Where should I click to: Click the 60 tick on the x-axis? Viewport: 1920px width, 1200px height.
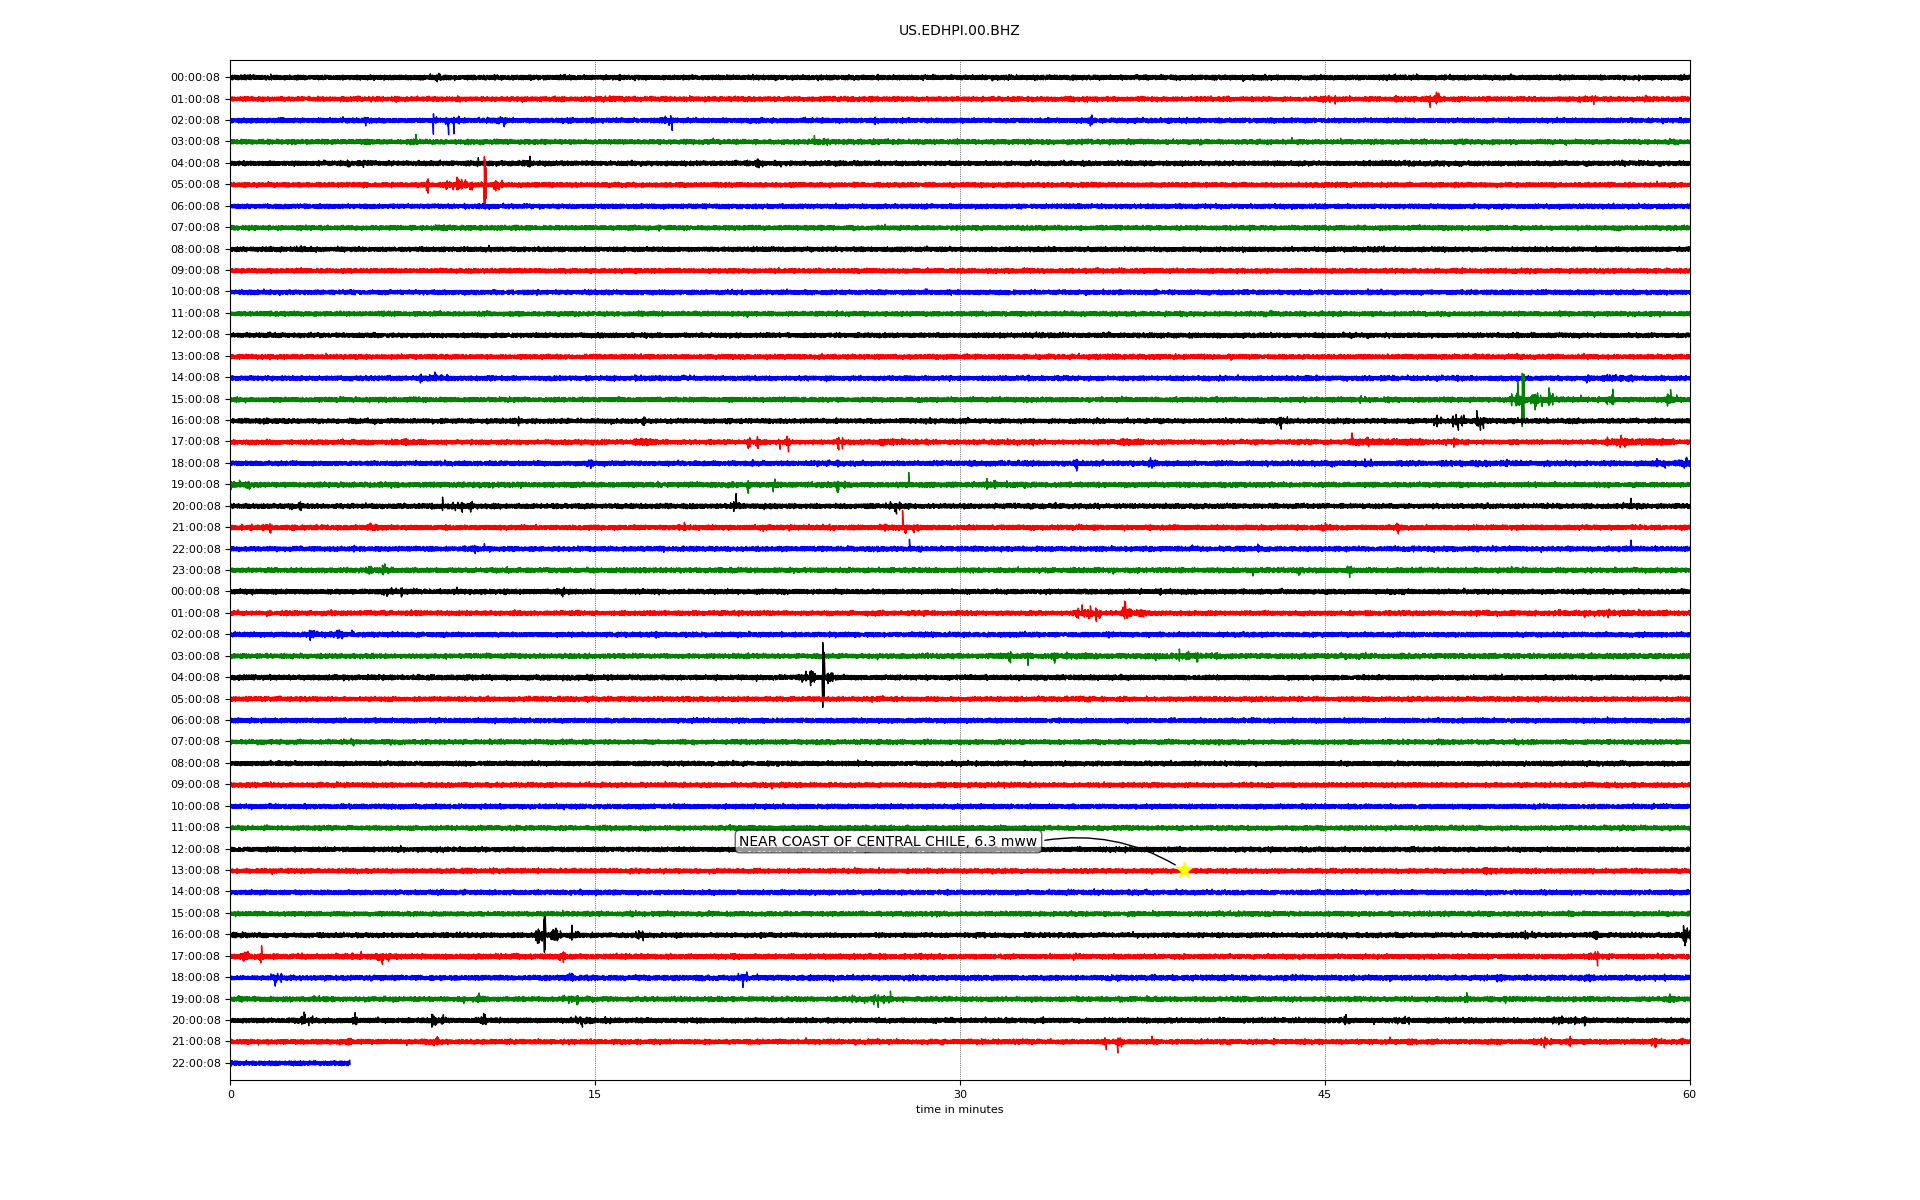tap(1689, 1094)
